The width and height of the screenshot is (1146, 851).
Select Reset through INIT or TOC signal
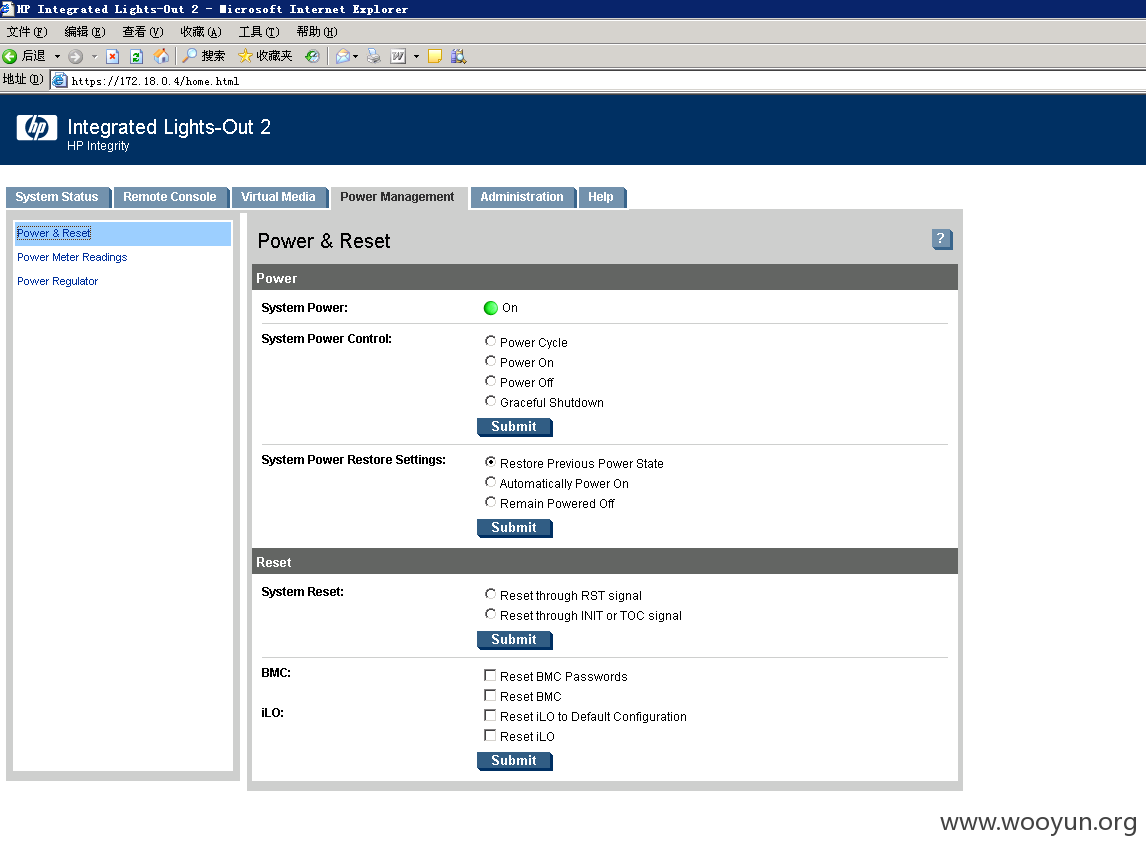pos(490,614)
